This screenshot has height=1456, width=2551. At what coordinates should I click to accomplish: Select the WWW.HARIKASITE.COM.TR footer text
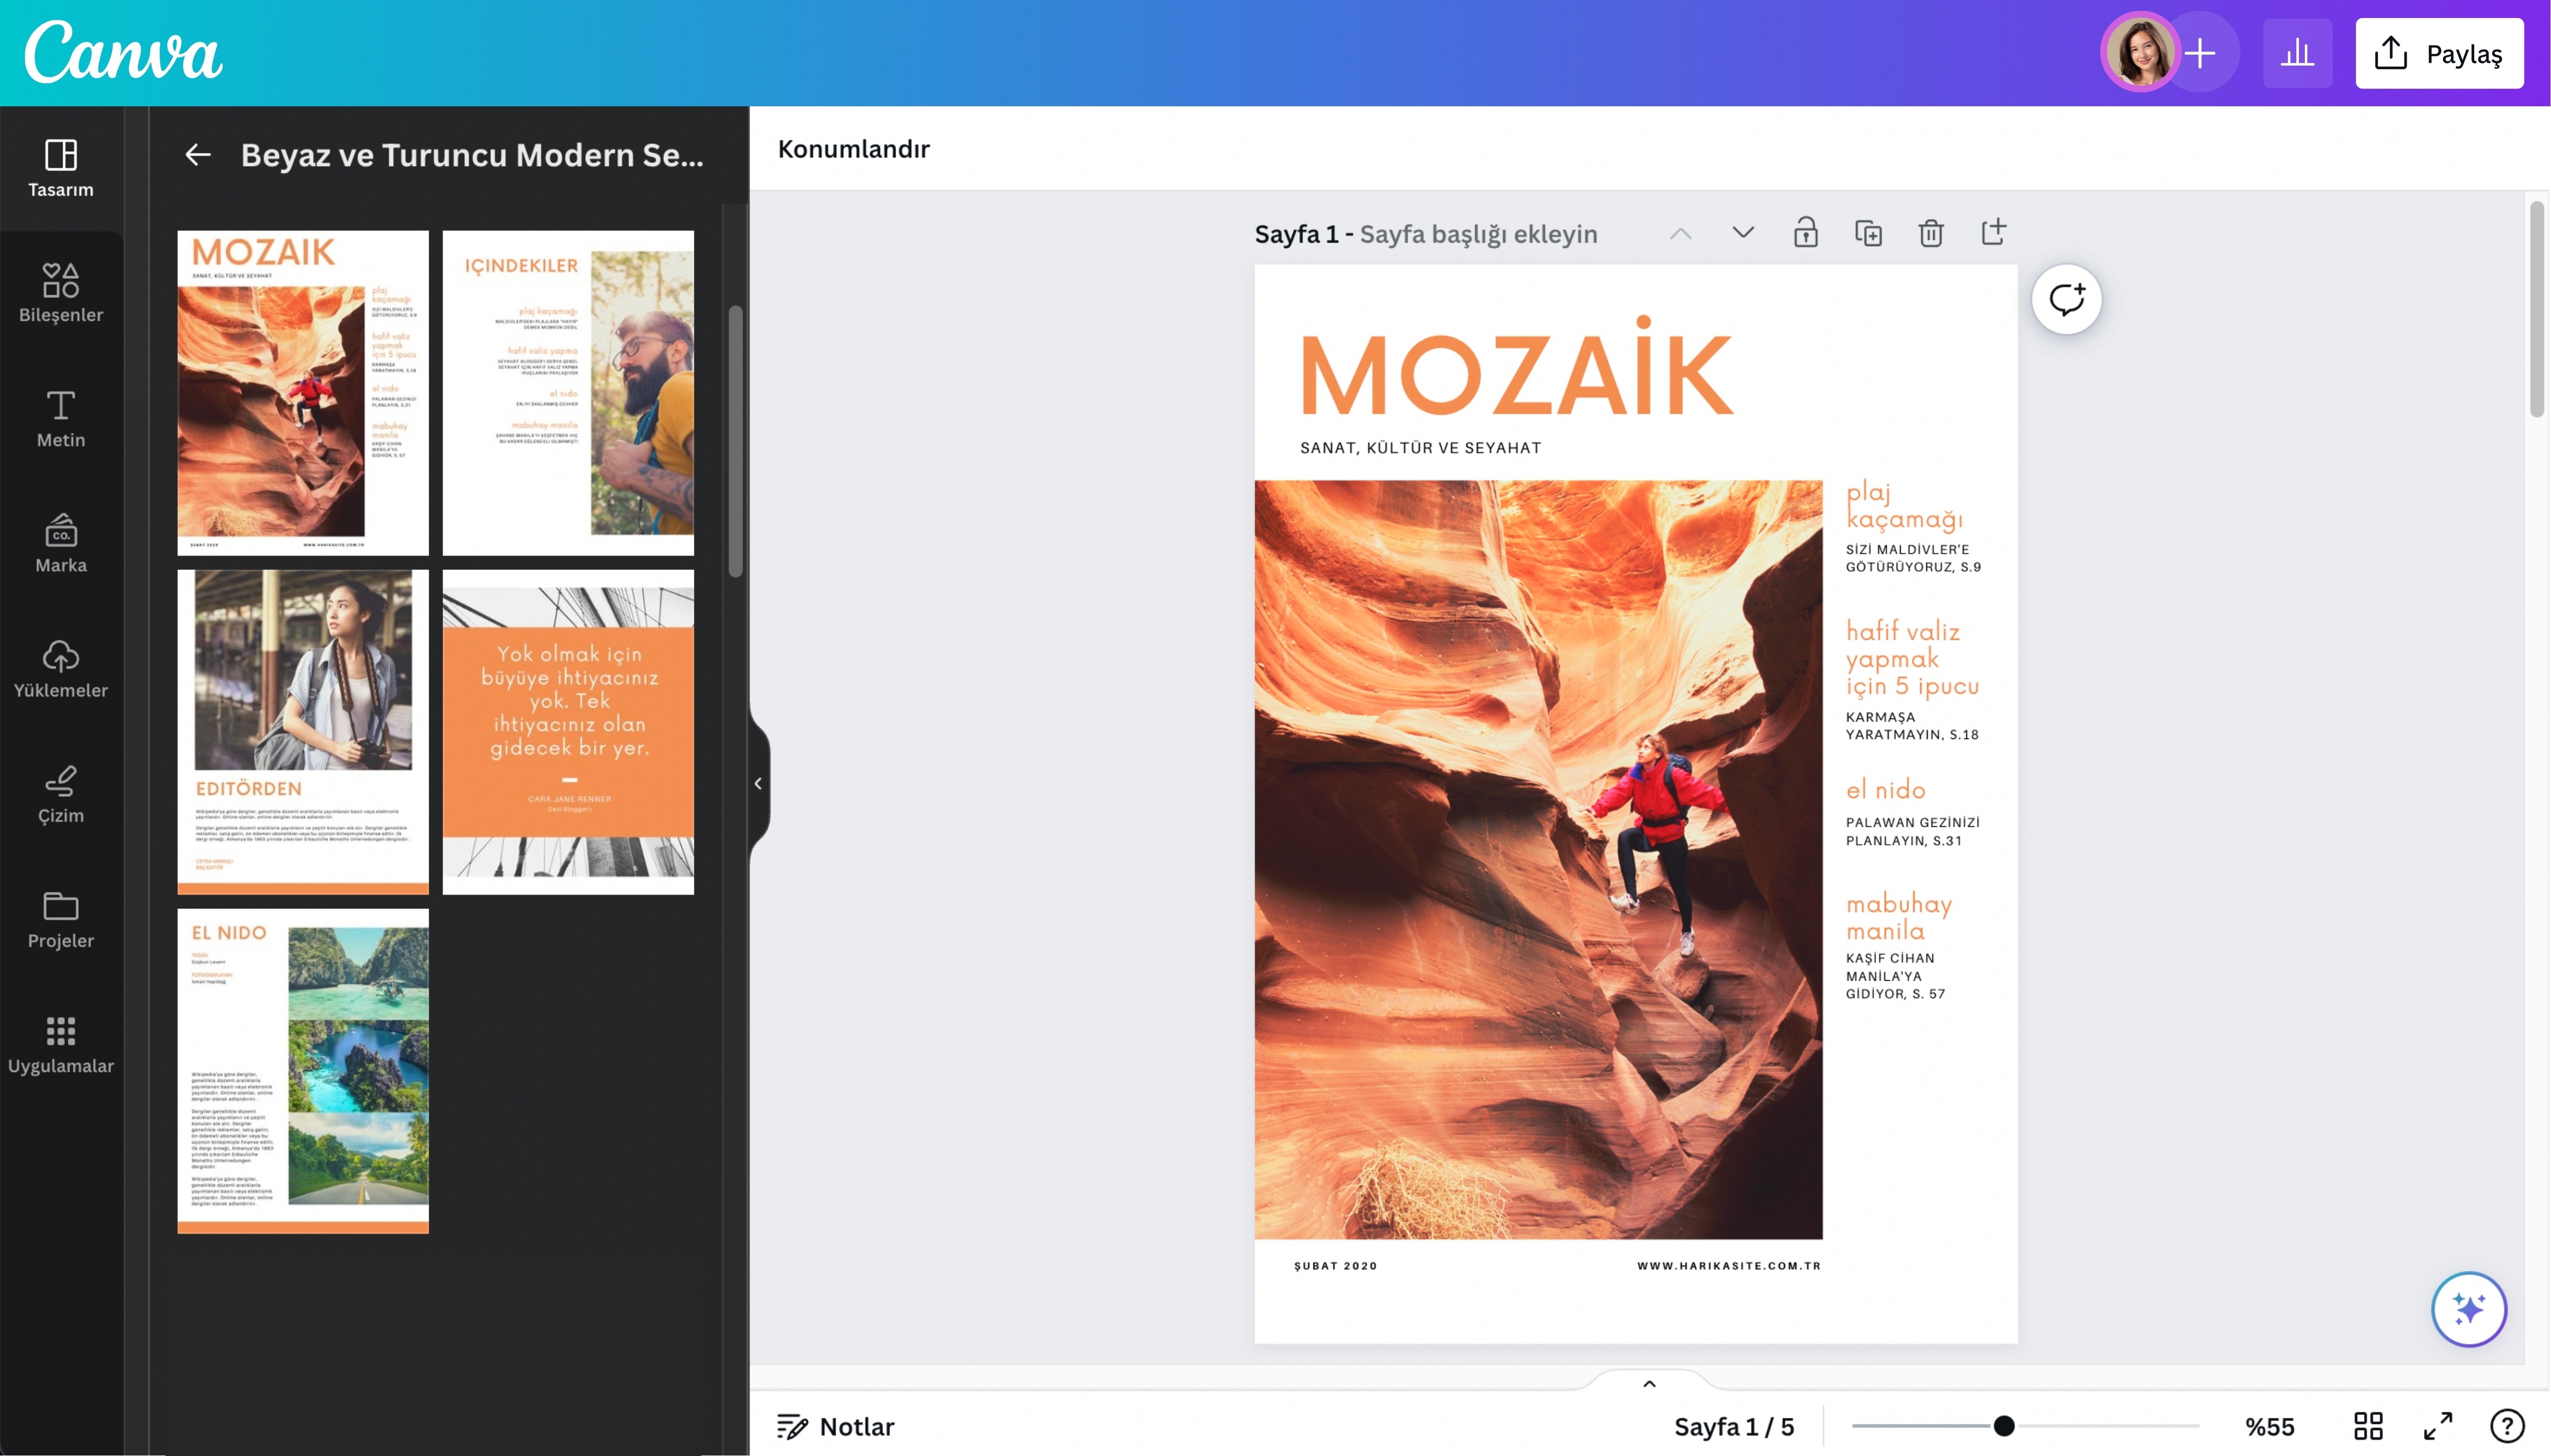pyautogui.click(x=1728, y=1266)
